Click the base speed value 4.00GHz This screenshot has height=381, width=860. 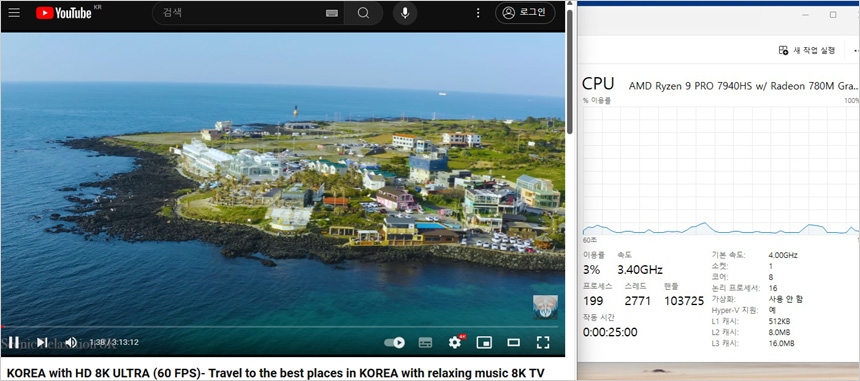point(783,255)
